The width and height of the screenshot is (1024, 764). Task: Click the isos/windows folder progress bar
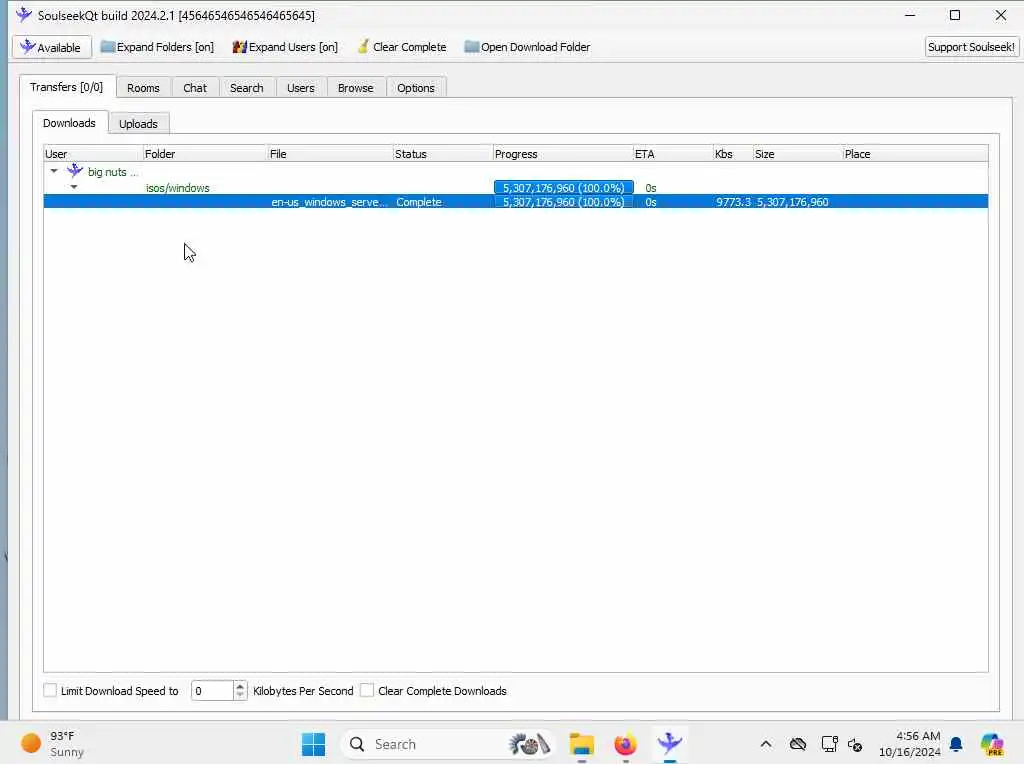[564, 187]
